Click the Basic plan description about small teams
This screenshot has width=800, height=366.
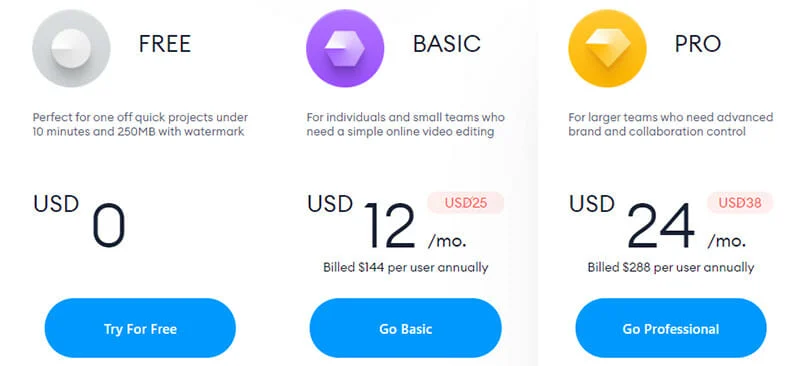tap(406, 125)
